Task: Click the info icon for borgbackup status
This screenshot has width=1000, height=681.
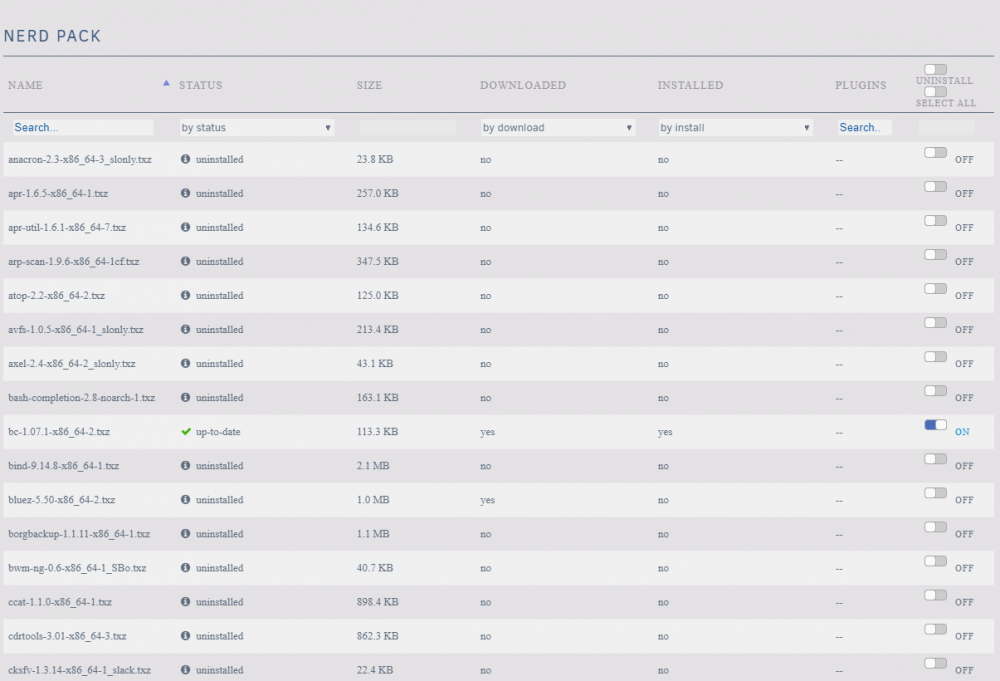Action: [186, 533]
